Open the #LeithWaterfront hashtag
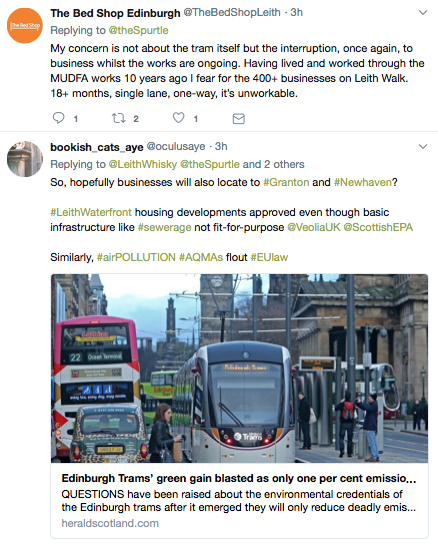 pyautogui.click(x=91, y=212)
